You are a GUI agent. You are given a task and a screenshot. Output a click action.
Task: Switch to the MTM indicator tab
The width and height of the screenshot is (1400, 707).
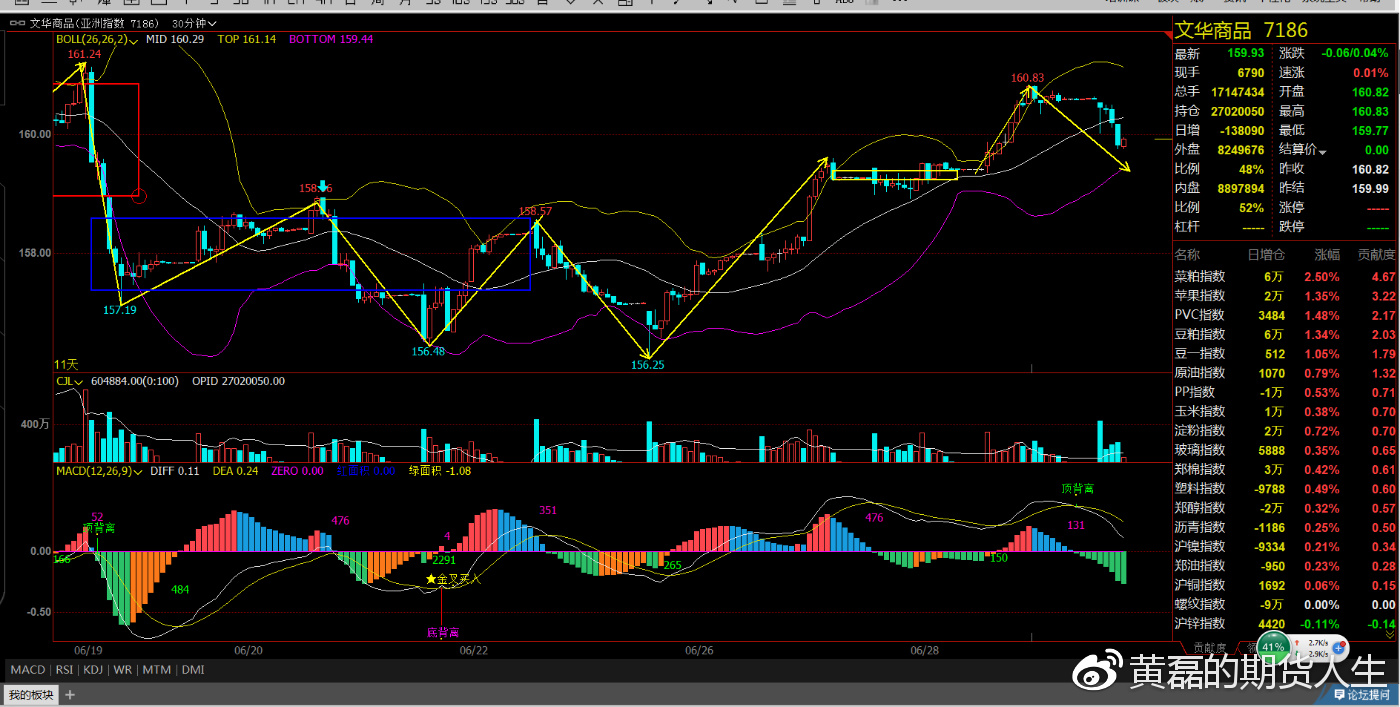tap(155, 670)
